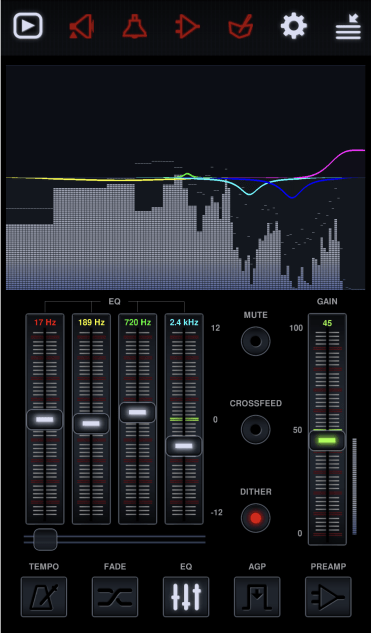Image resolution: width=371 pixels, height=633 pixels.
Task: Click the red mortar and pestle icon
Action: pyautogui.click(x=241, y=27)
